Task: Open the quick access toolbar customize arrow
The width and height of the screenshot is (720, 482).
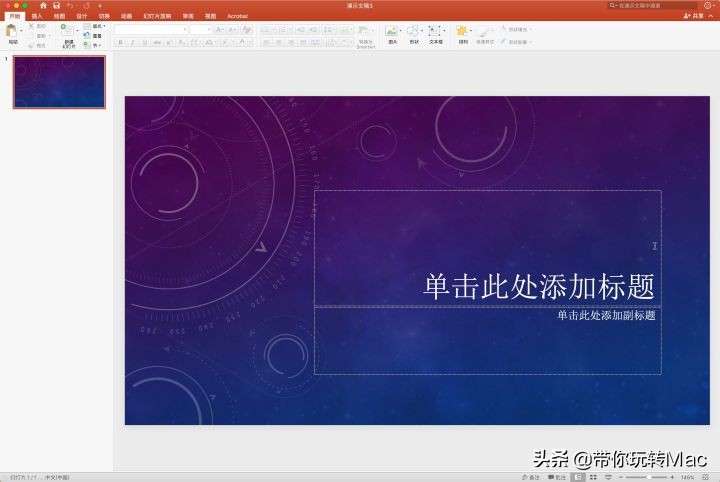Action: tap(100, 6)
